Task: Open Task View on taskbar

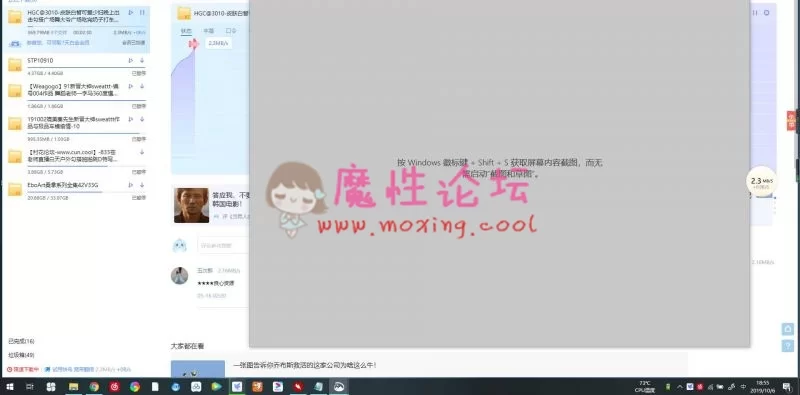Action: pos(30,387)
